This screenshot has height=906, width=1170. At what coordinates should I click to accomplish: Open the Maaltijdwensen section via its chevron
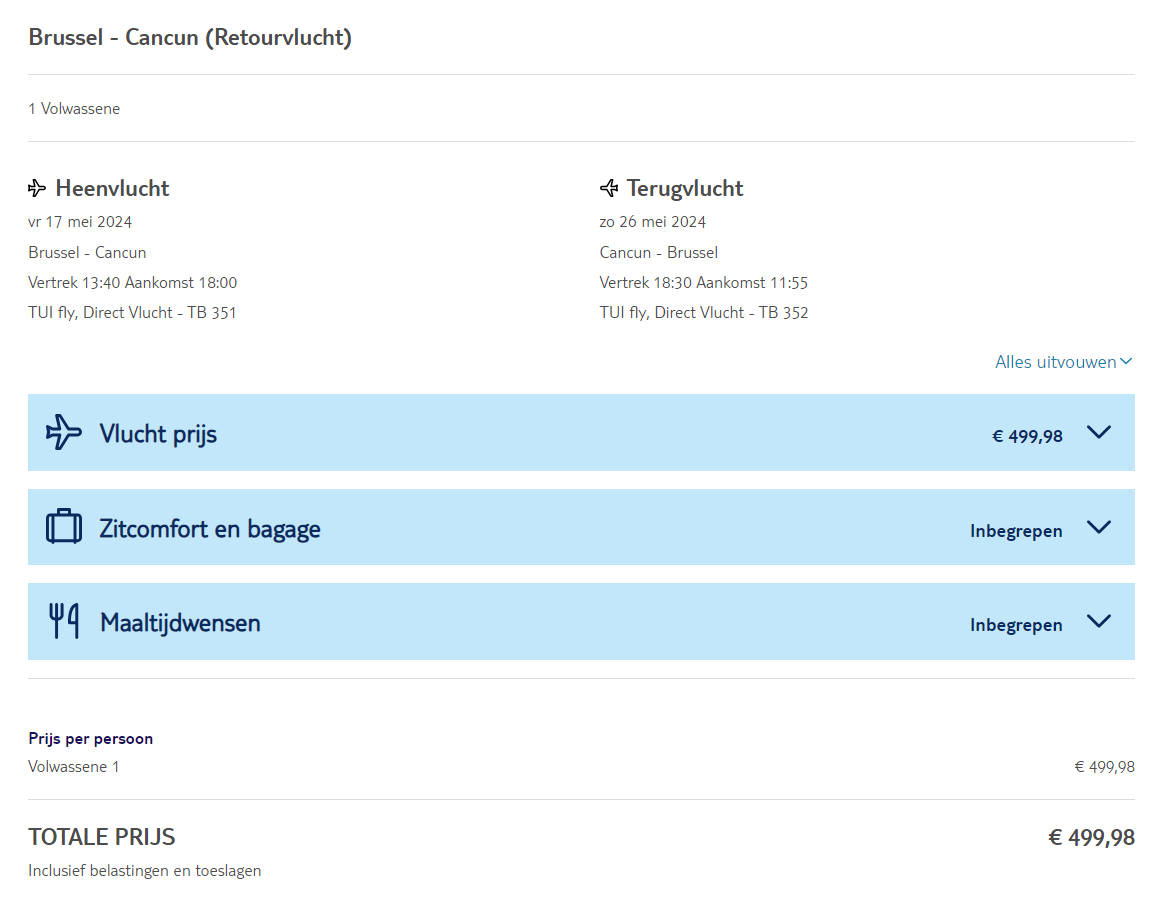1098,622
